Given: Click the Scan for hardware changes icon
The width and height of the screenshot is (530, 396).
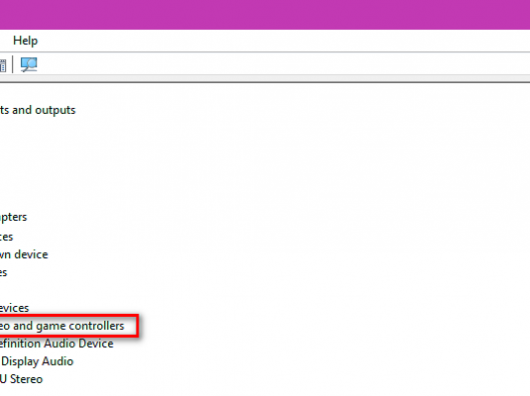Looking at the screenshot, I should coord(29,64).
